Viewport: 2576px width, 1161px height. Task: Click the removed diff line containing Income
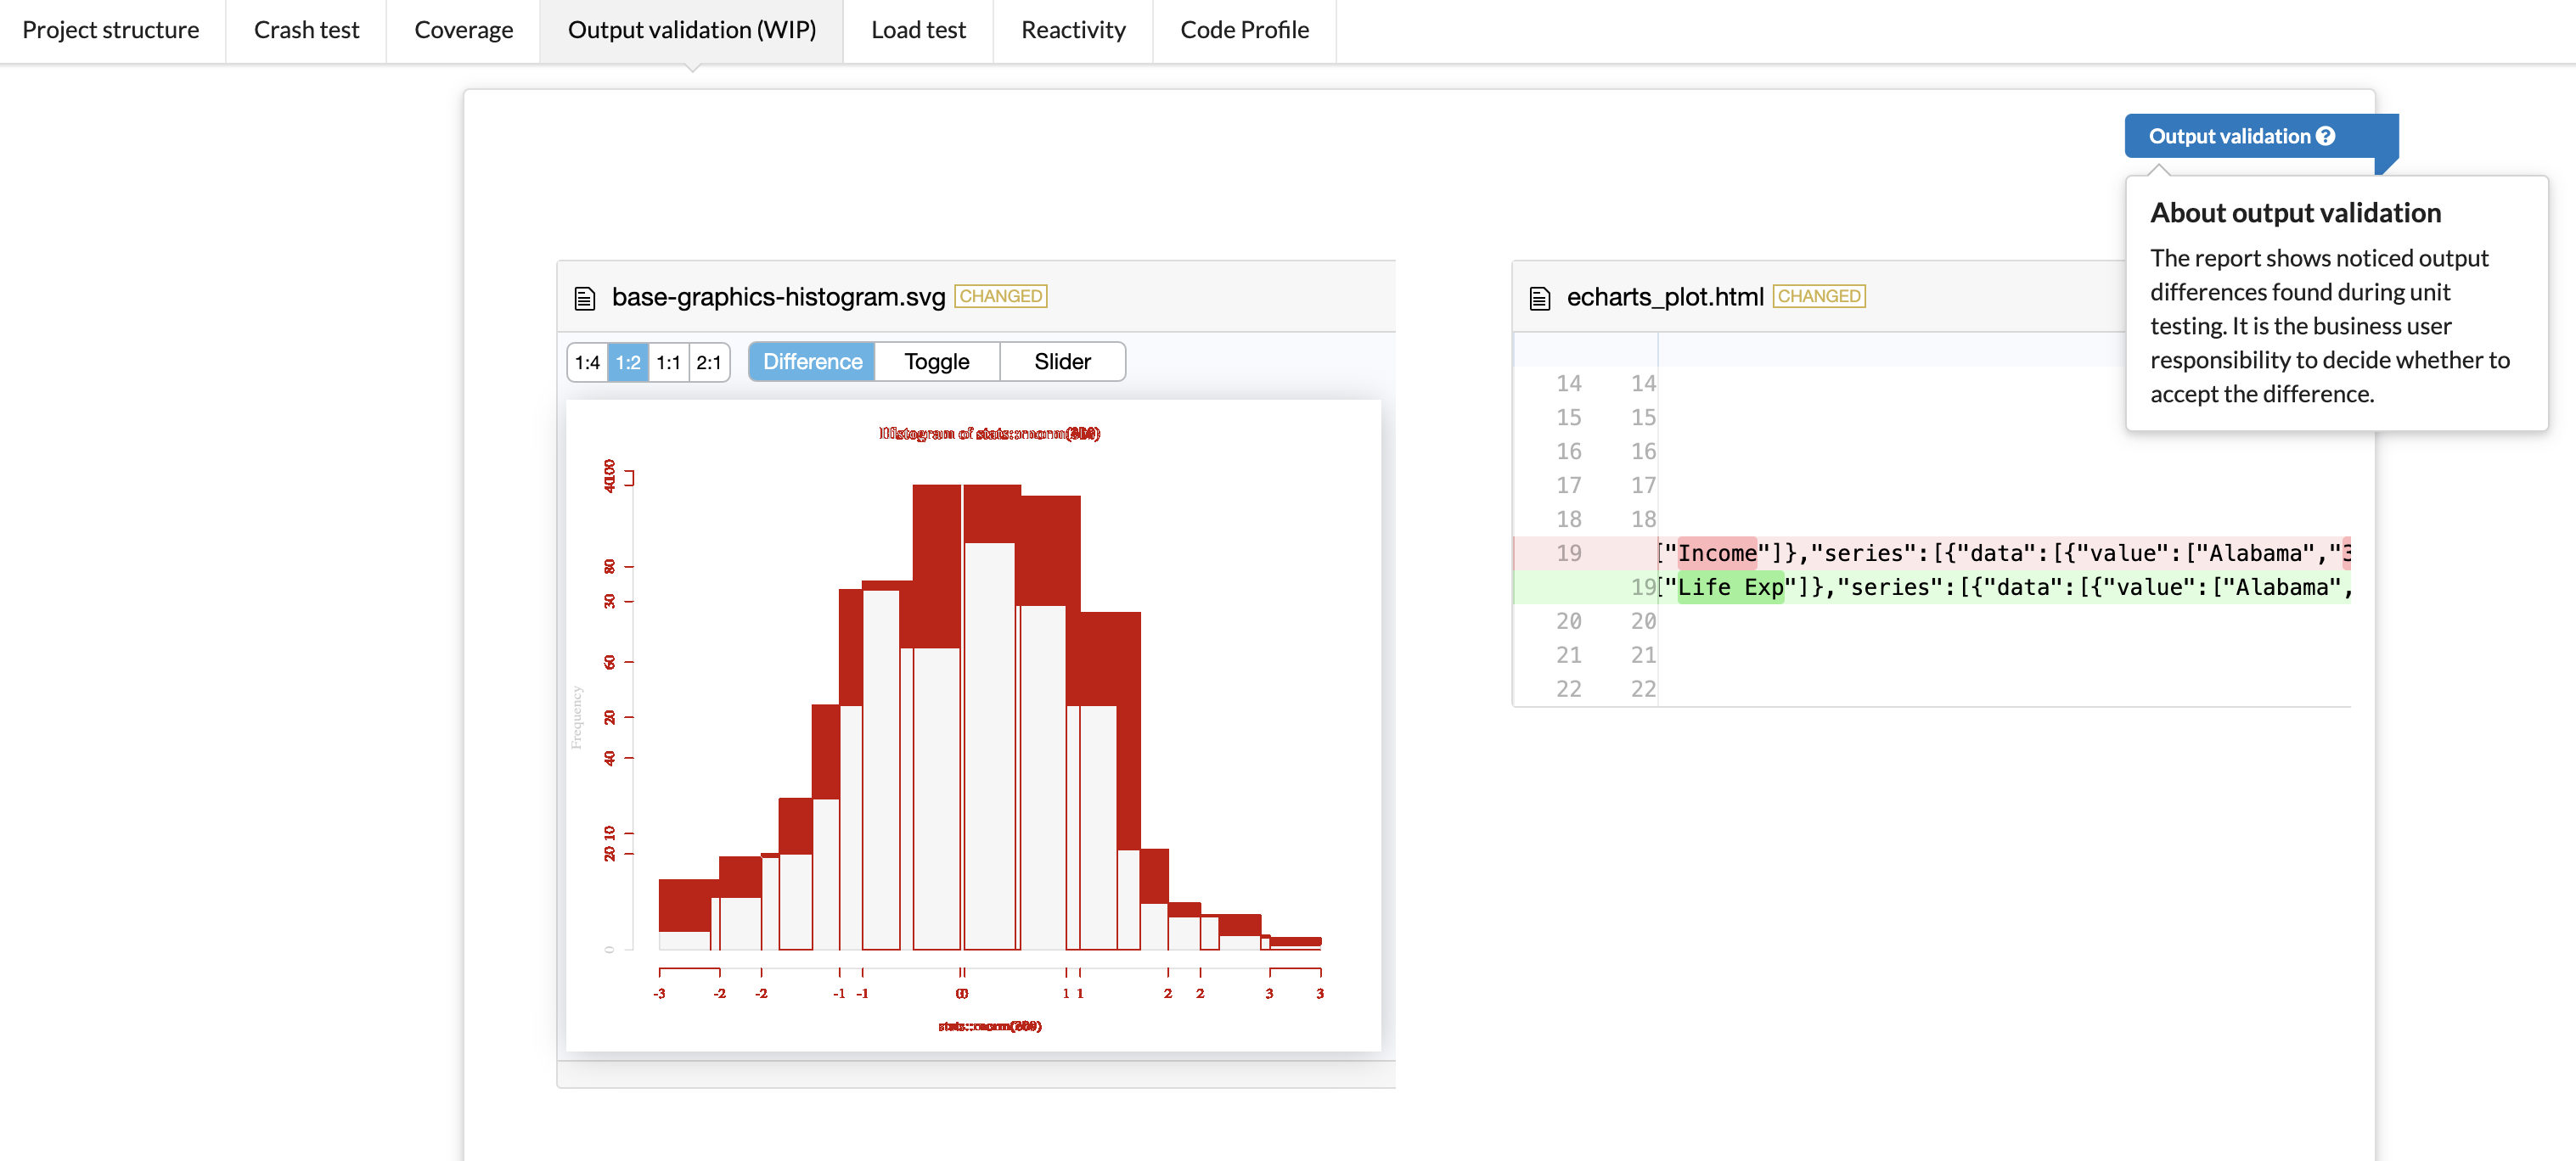(x=1932, y=553)
